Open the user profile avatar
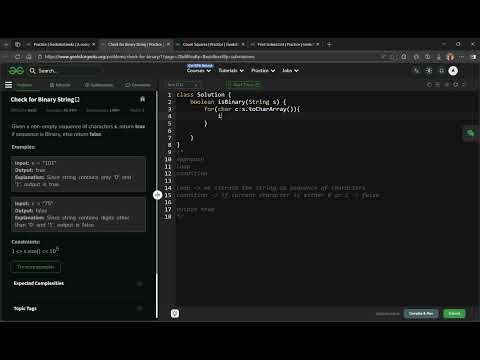Image resolution: width=480 pixels, height=360 pixels. (453, 71)
